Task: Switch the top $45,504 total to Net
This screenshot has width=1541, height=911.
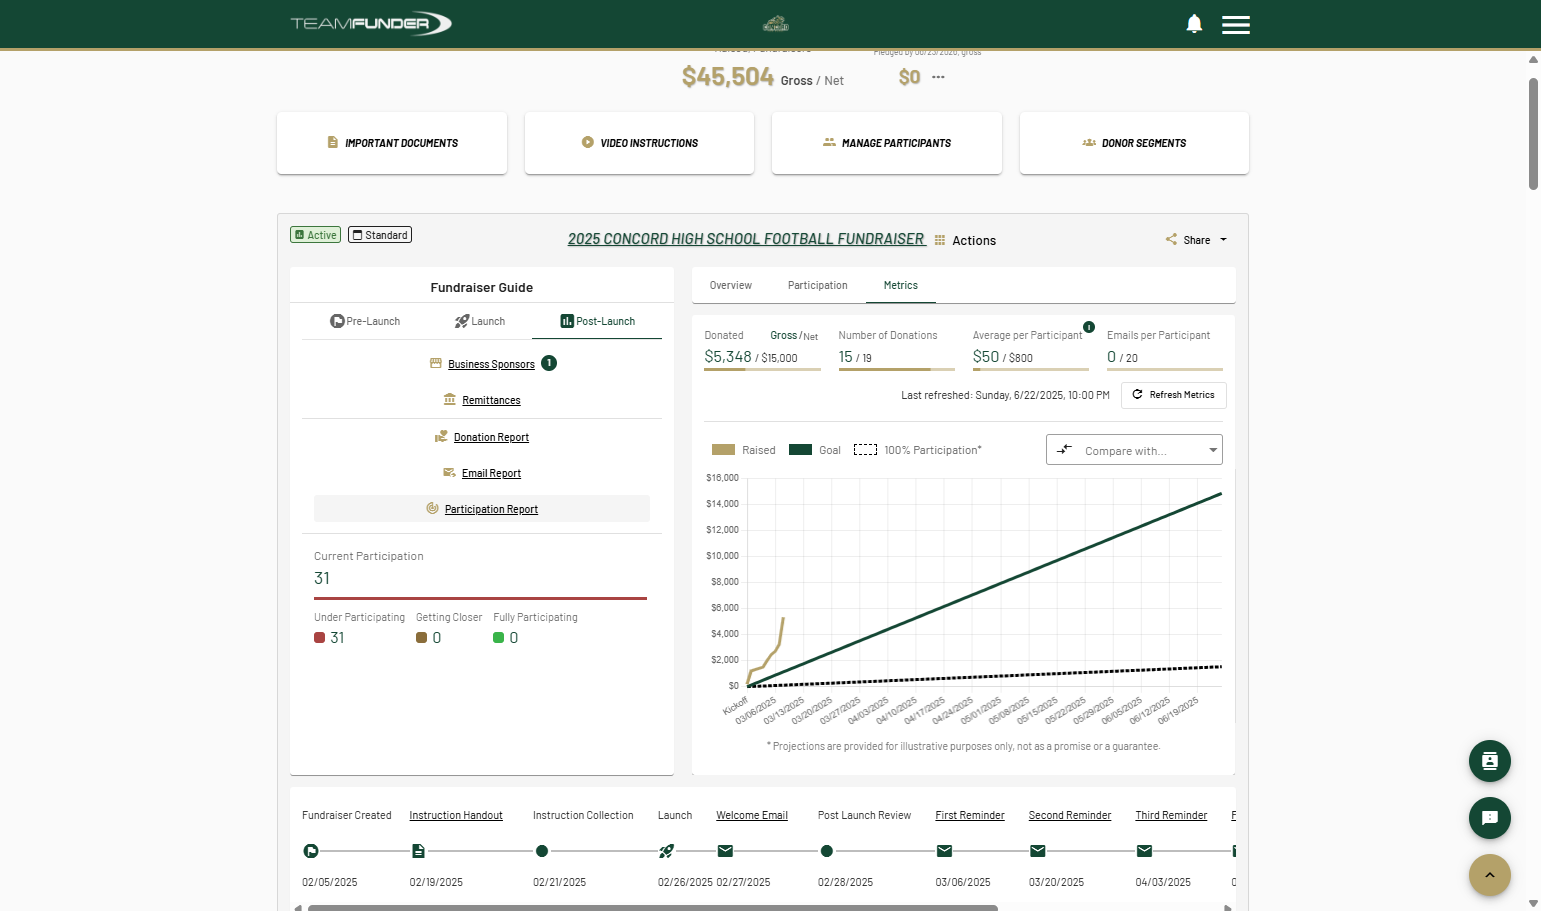Action: [834, 81]
